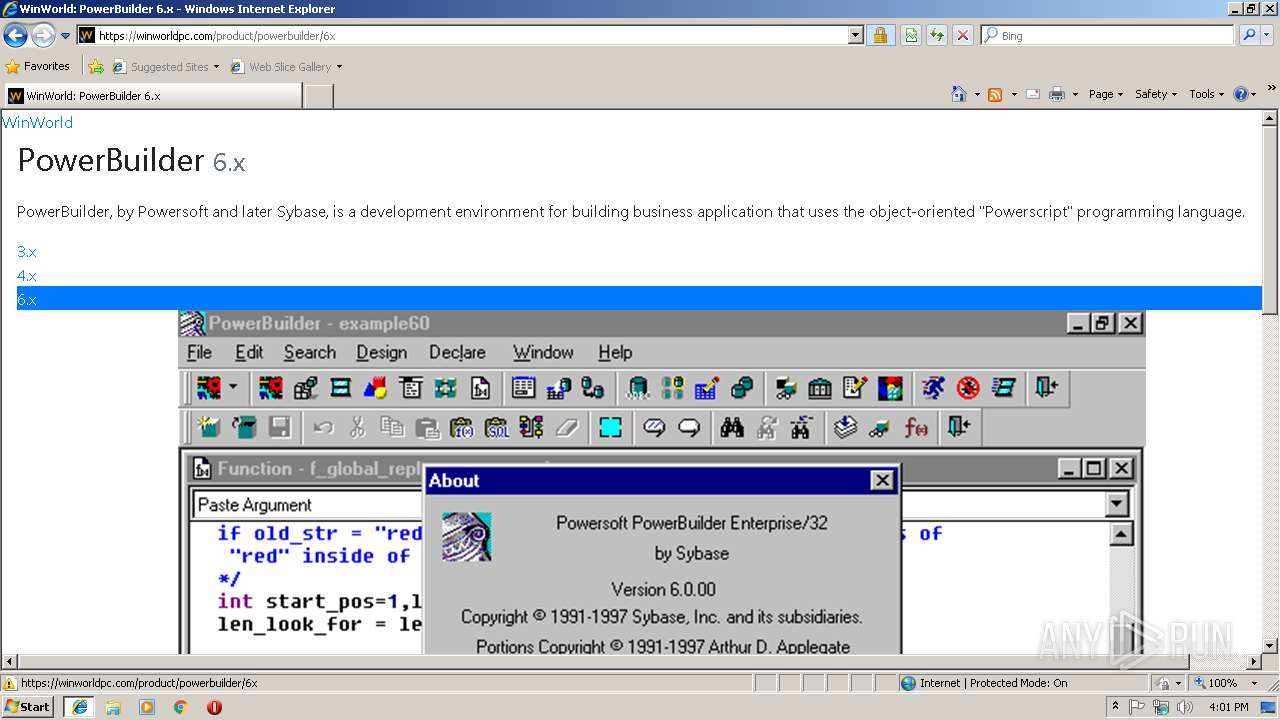Click the horizontal scrollbar right arrow

[x=1254, y=662]
